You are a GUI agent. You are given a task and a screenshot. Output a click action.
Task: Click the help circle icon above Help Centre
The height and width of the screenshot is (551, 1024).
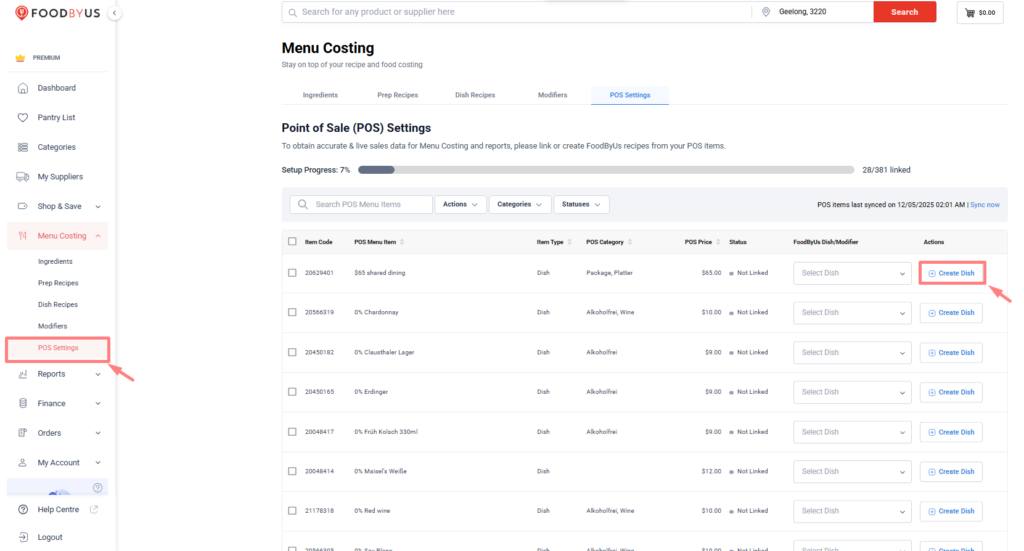pos(97,488)
